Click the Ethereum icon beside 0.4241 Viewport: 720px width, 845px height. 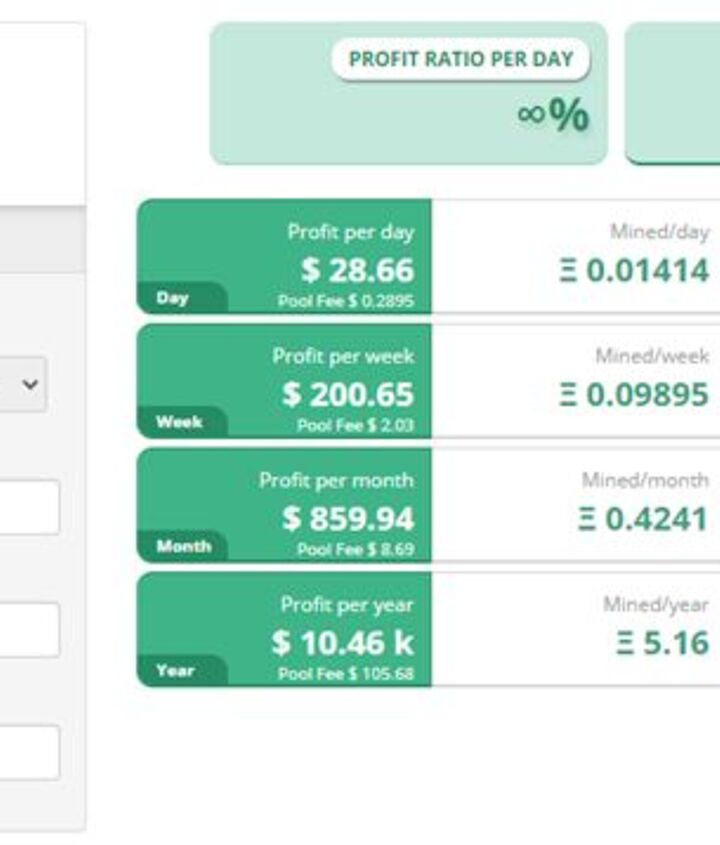pyautogui.click(x=587, y=519)
